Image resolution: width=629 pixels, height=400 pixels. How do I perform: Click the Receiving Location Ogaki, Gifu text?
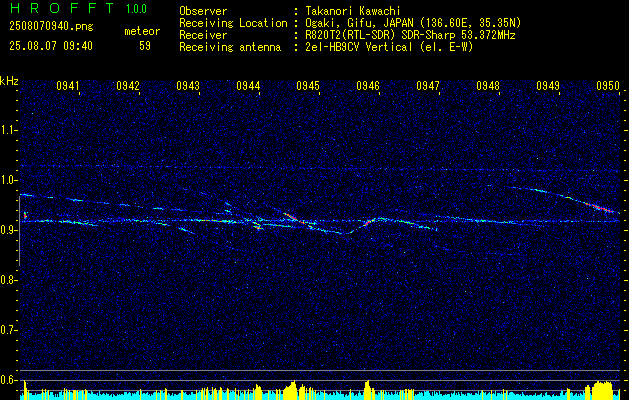pyautogui.click(x=413, y=23)
